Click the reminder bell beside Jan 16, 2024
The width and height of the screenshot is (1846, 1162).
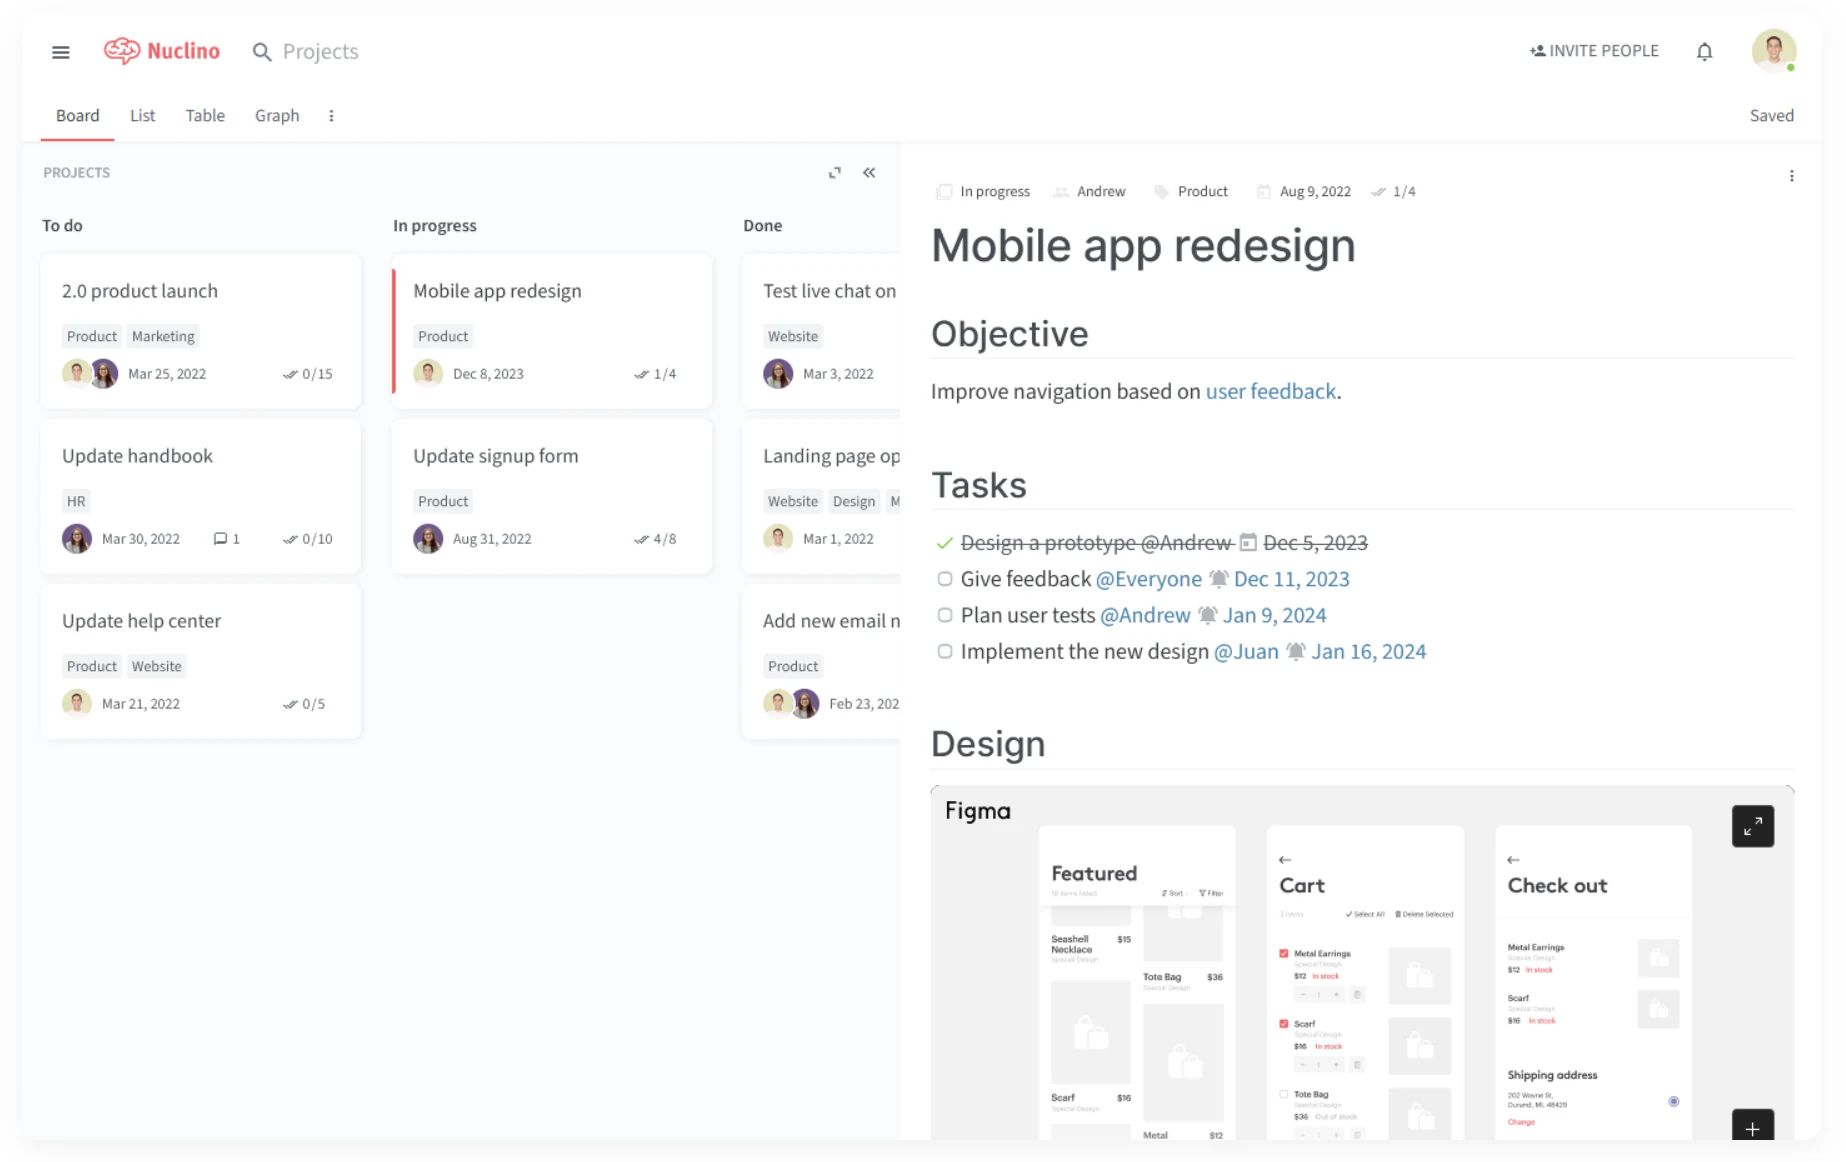point(1295,651)
